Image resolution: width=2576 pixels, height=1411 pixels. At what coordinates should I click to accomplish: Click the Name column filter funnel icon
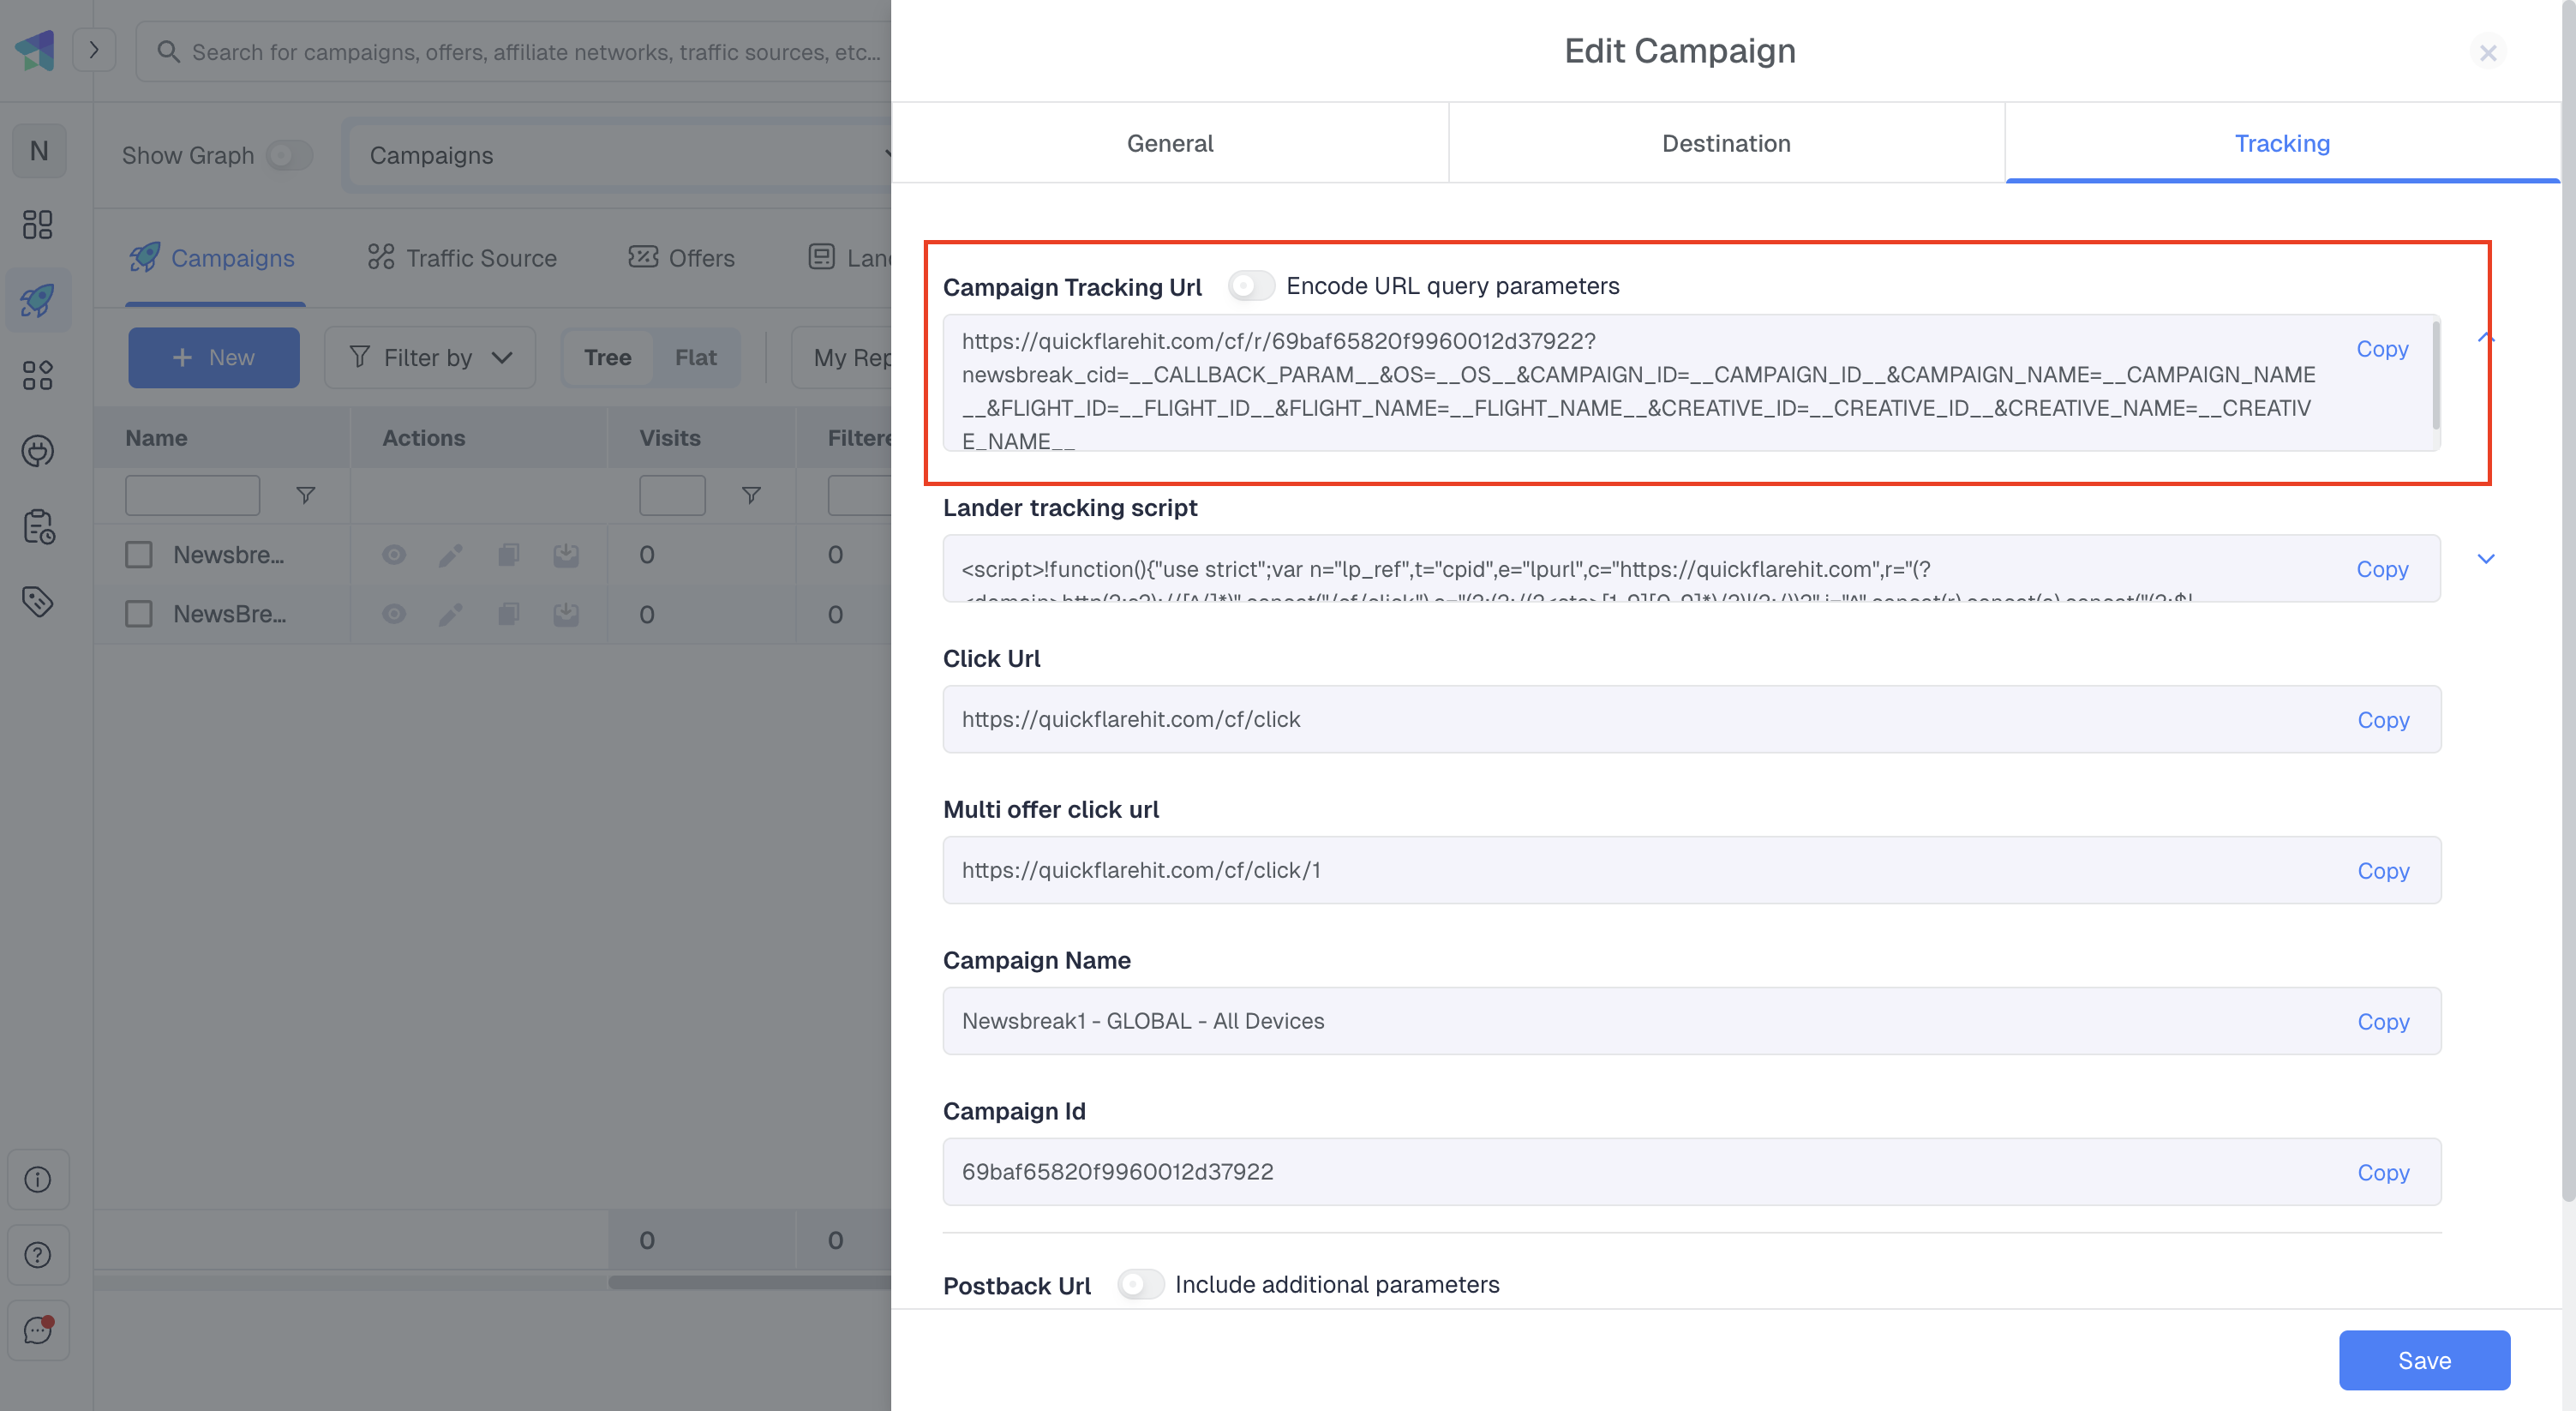pyautogui.click(x=306, y=495)
